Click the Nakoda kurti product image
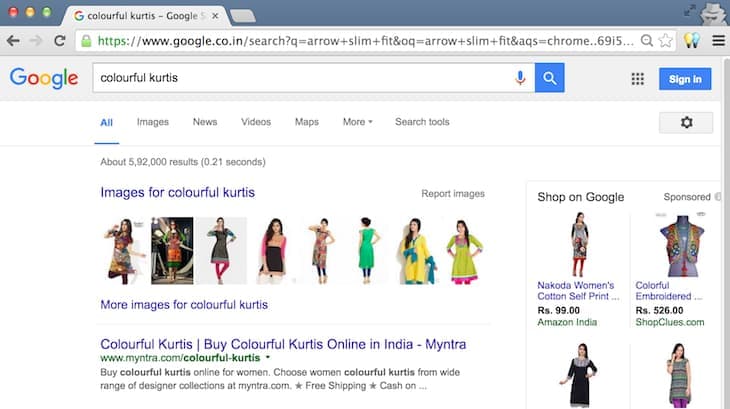This screenshot has height=409, width=730. (x=579, y=245)
